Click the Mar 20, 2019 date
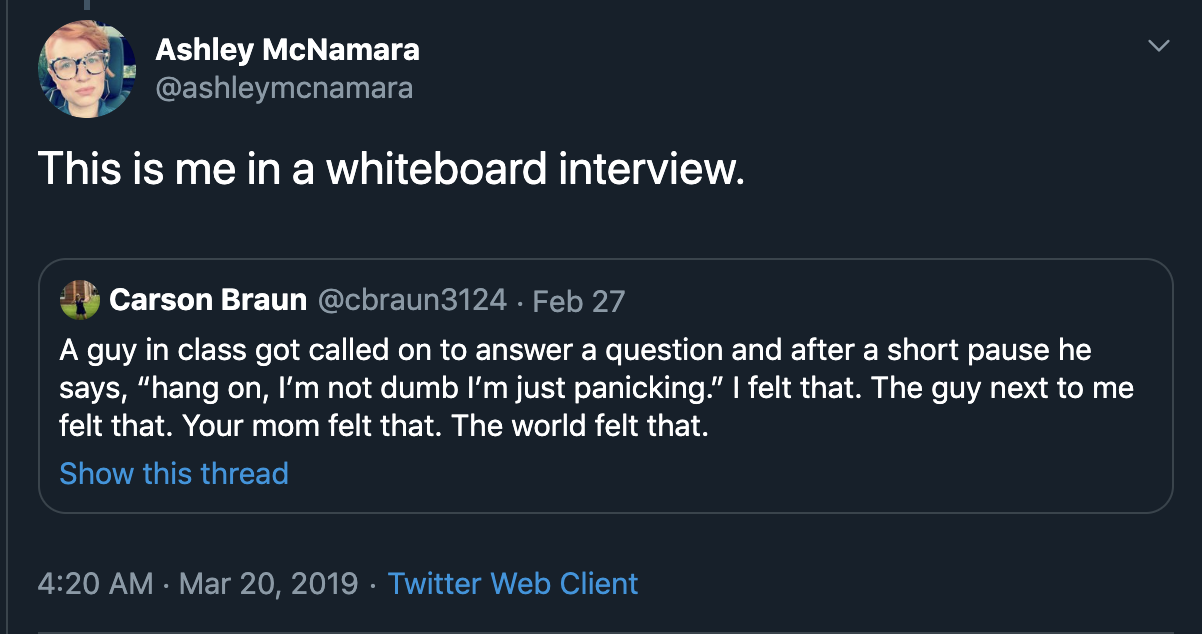 268,583
